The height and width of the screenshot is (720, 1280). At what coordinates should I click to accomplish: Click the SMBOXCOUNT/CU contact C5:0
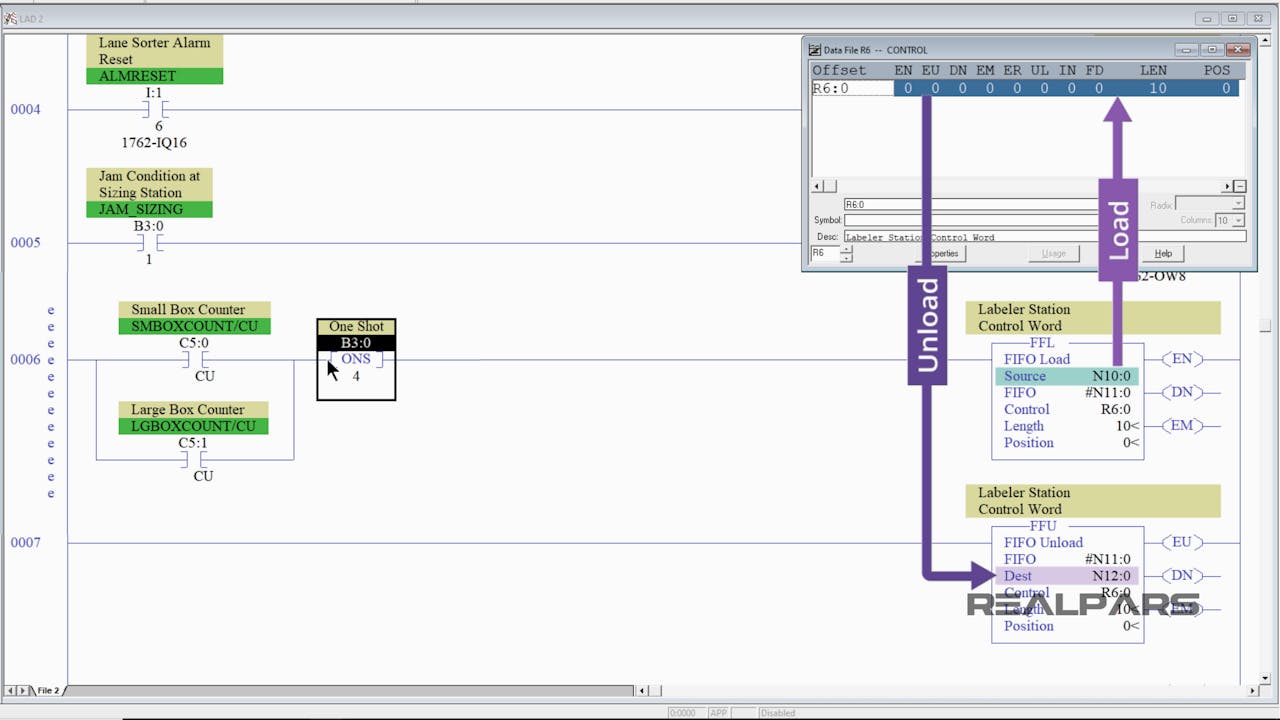(194, 359)
